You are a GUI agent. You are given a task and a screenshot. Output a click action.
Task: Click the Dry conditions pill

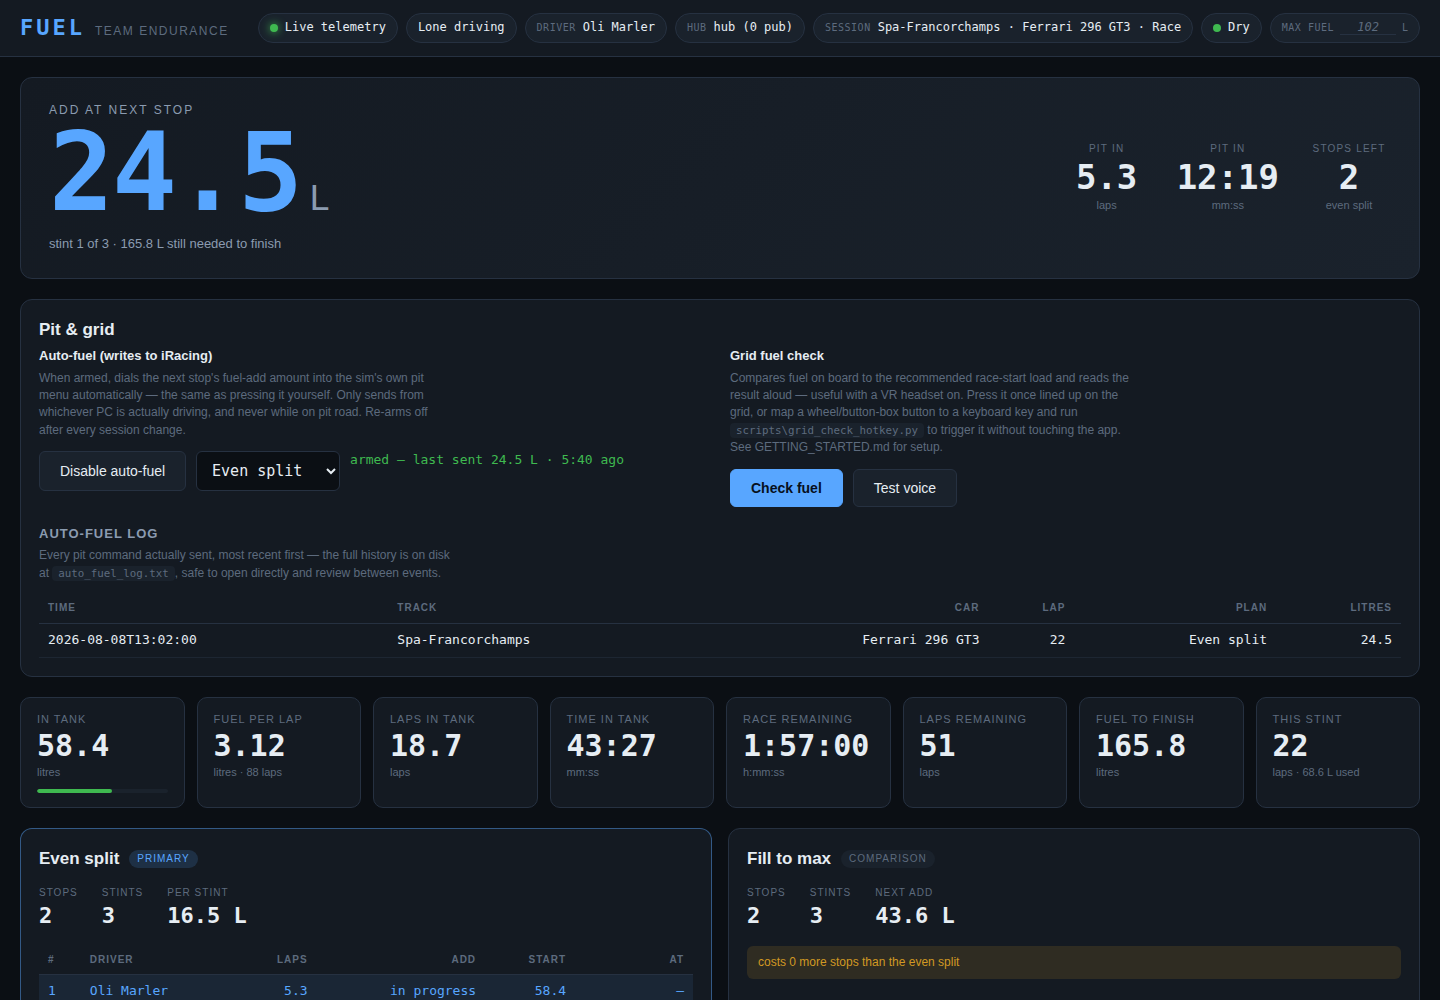coord(1231,27)
